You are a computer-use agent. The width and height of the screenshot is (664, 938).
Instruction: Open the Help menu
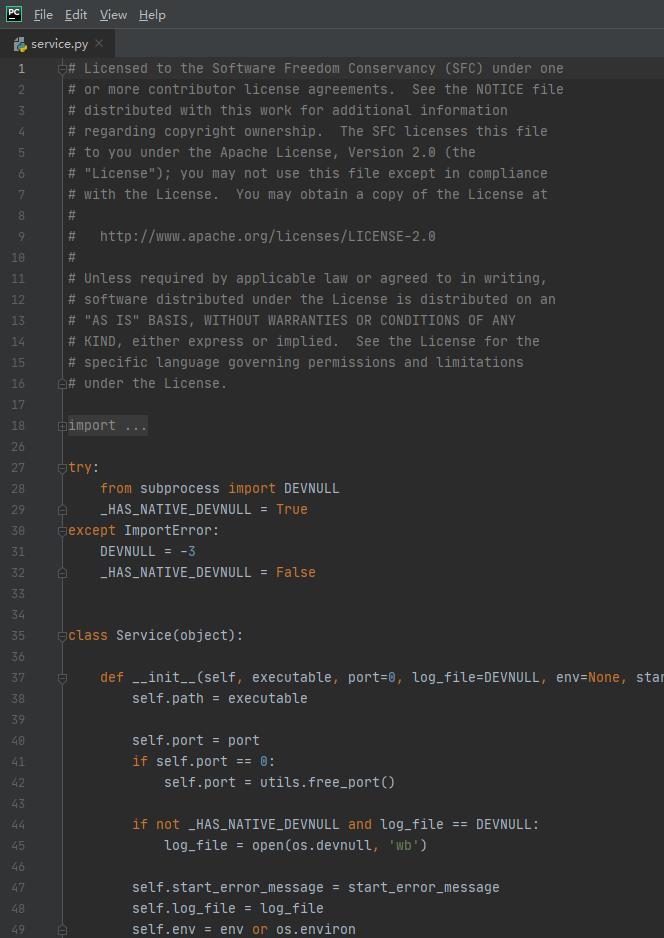point(152,15)
